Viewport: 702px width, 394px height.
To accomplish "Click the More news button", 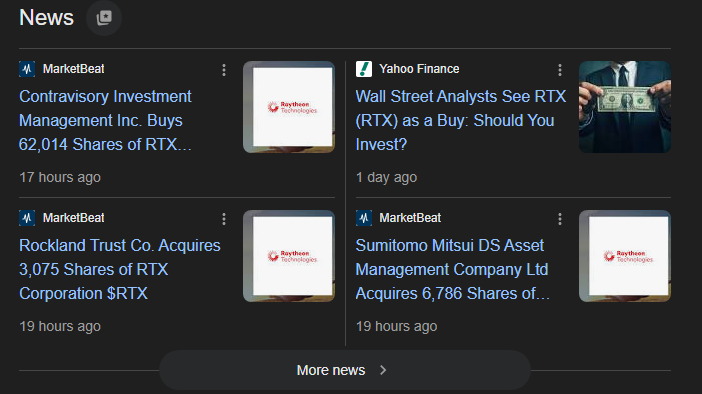I will point(345,370).
